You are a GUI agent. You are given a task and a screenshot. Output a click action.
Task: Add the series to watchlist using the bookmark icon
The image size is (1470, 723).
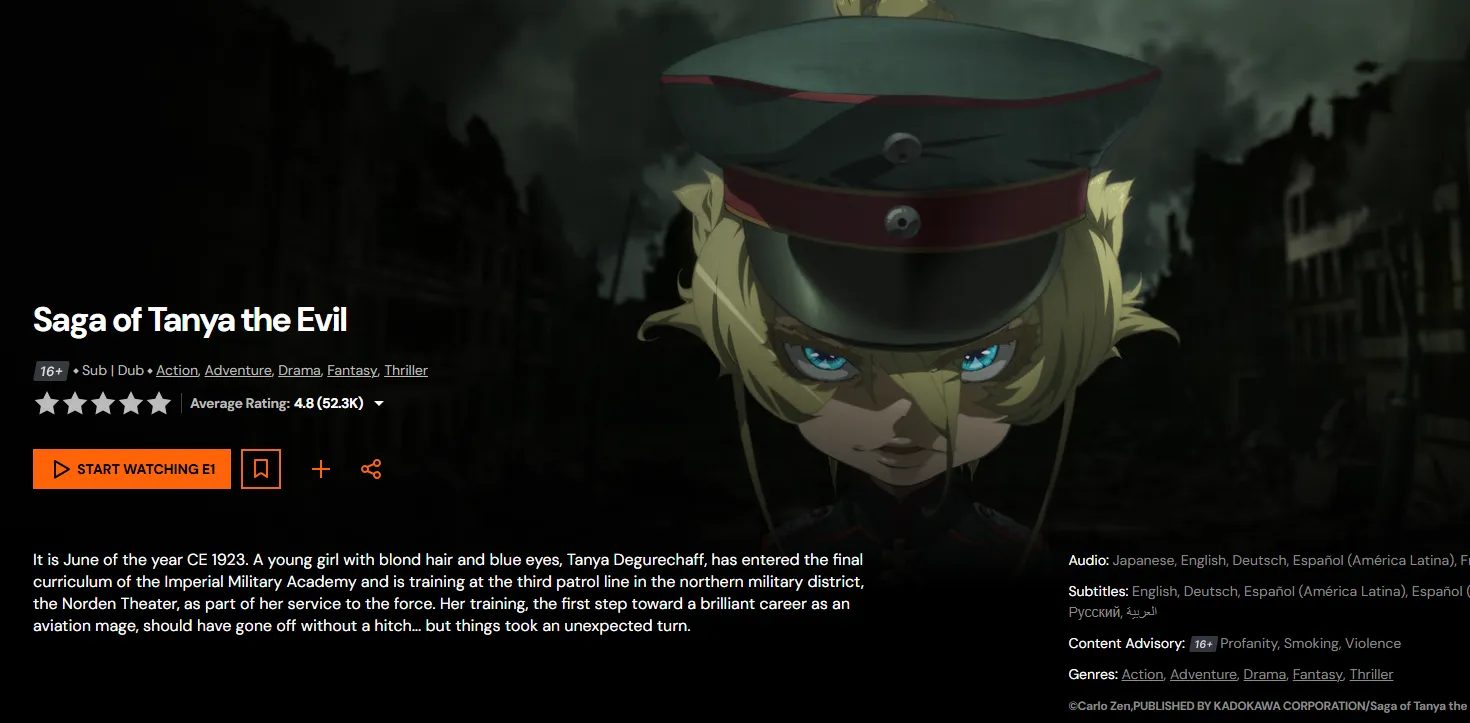(x=261, y=469)
